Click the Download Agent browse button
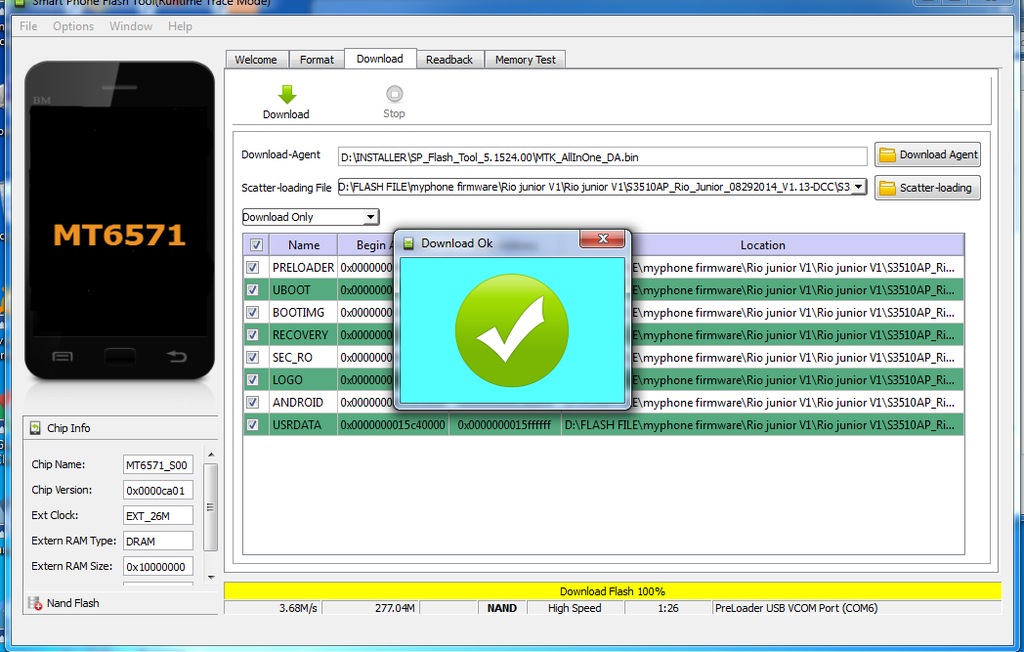This screenshot has height=652, width=1024. pyautogui.click(x=928, y=155)
